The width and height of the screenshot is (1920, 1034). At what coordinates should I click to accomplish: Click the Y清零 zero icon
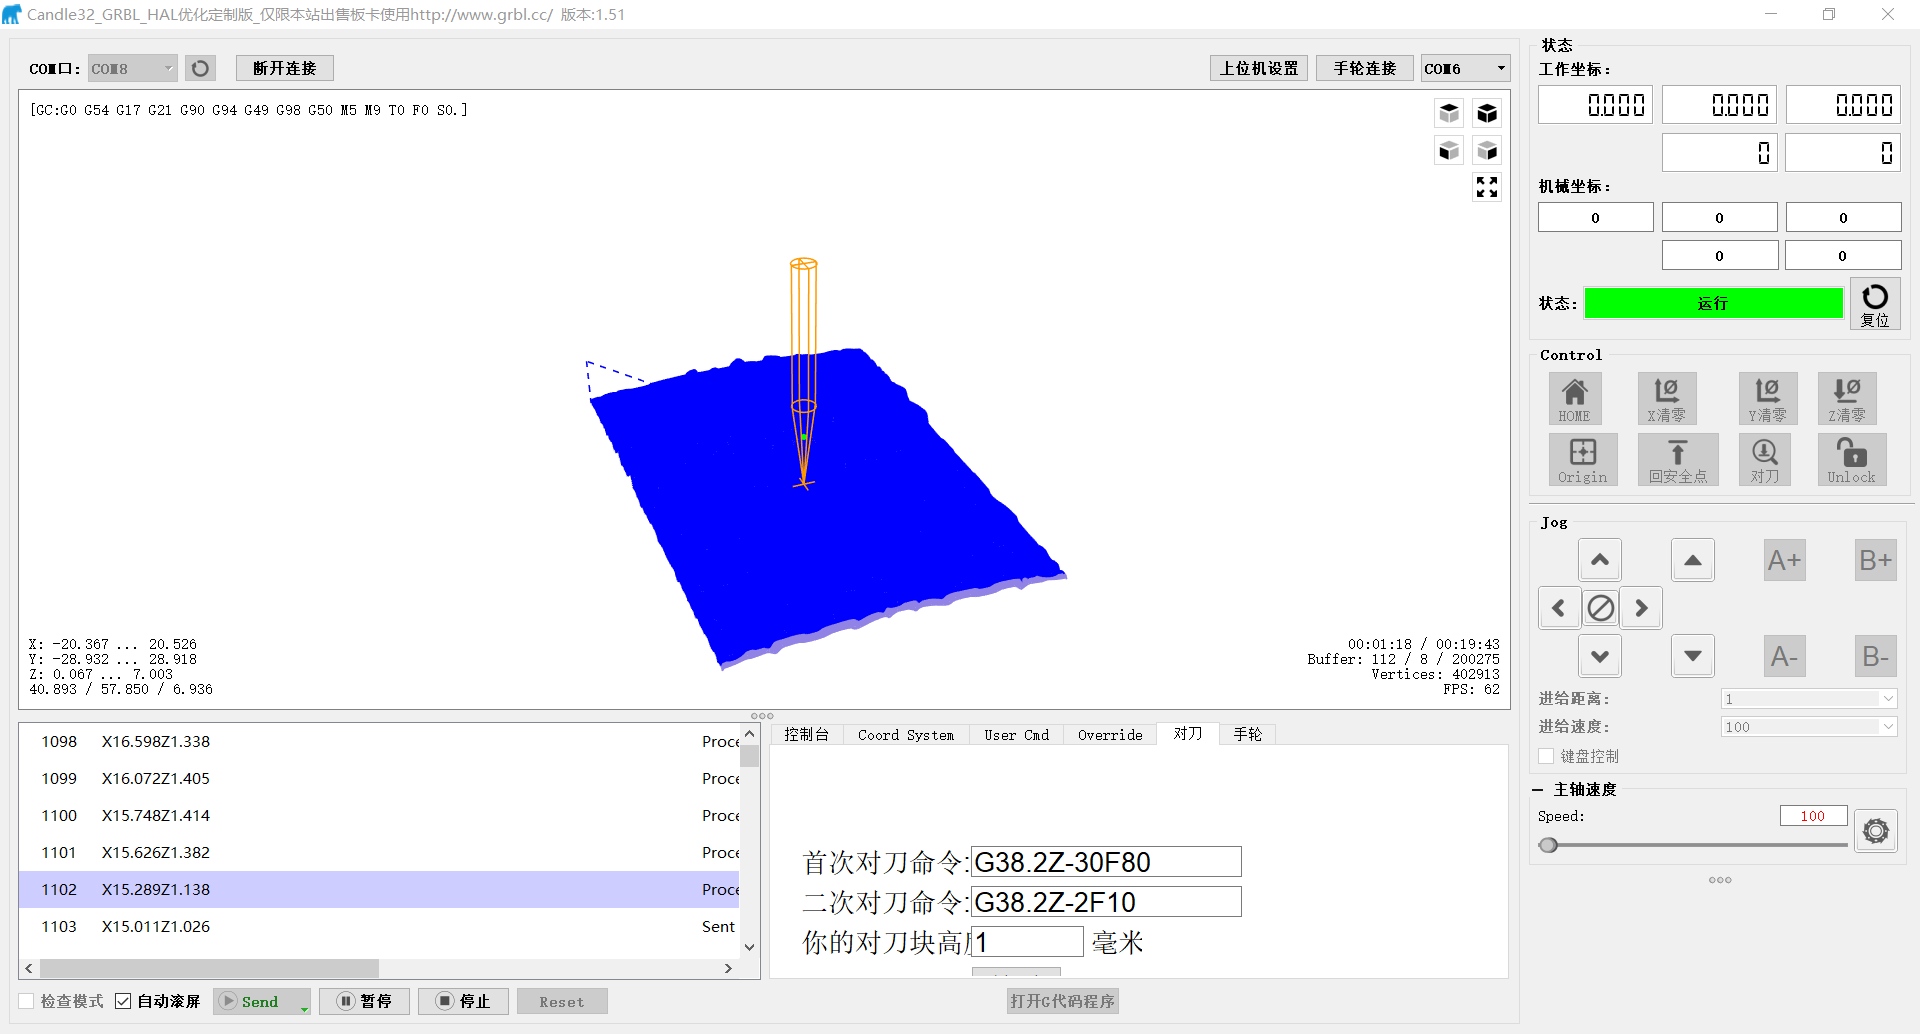(x=1767, y=399)
